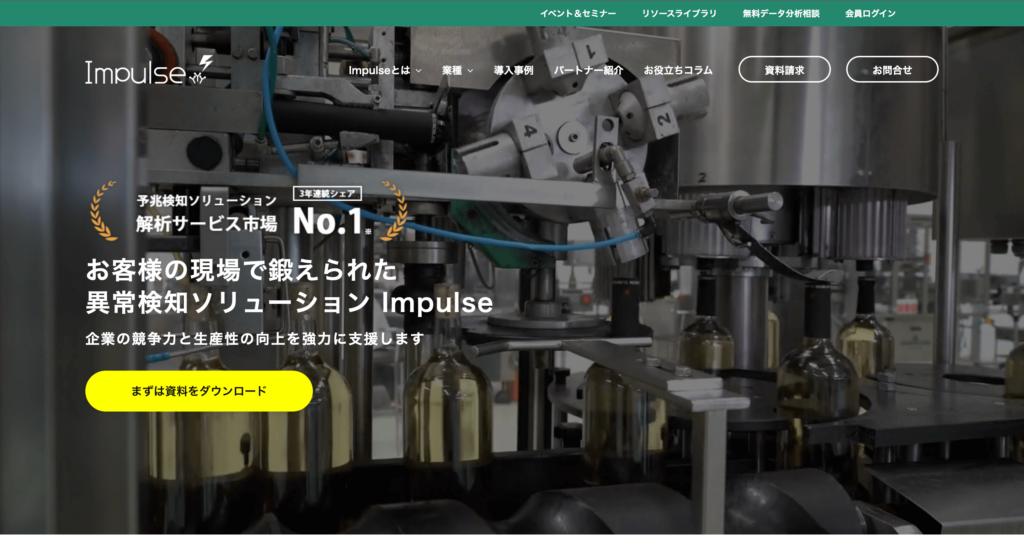Open the お役立ちコラム menu item
Image resolution: width=1024 pixels, height=558 pixels.
click(678, 70)
